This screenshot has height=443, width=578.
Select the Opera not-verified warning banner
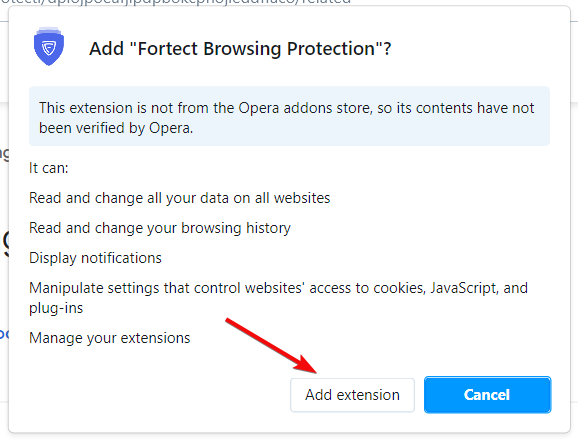point(289,116)
